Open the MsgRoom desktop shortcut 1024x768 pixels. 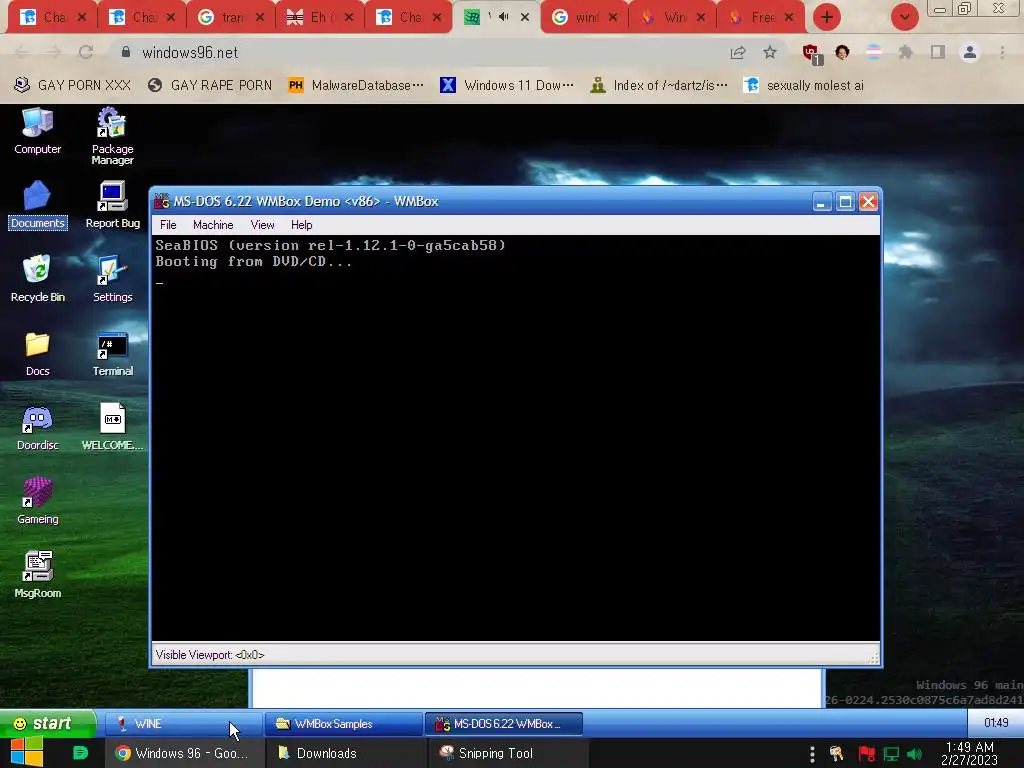click(x=37, y=575)
